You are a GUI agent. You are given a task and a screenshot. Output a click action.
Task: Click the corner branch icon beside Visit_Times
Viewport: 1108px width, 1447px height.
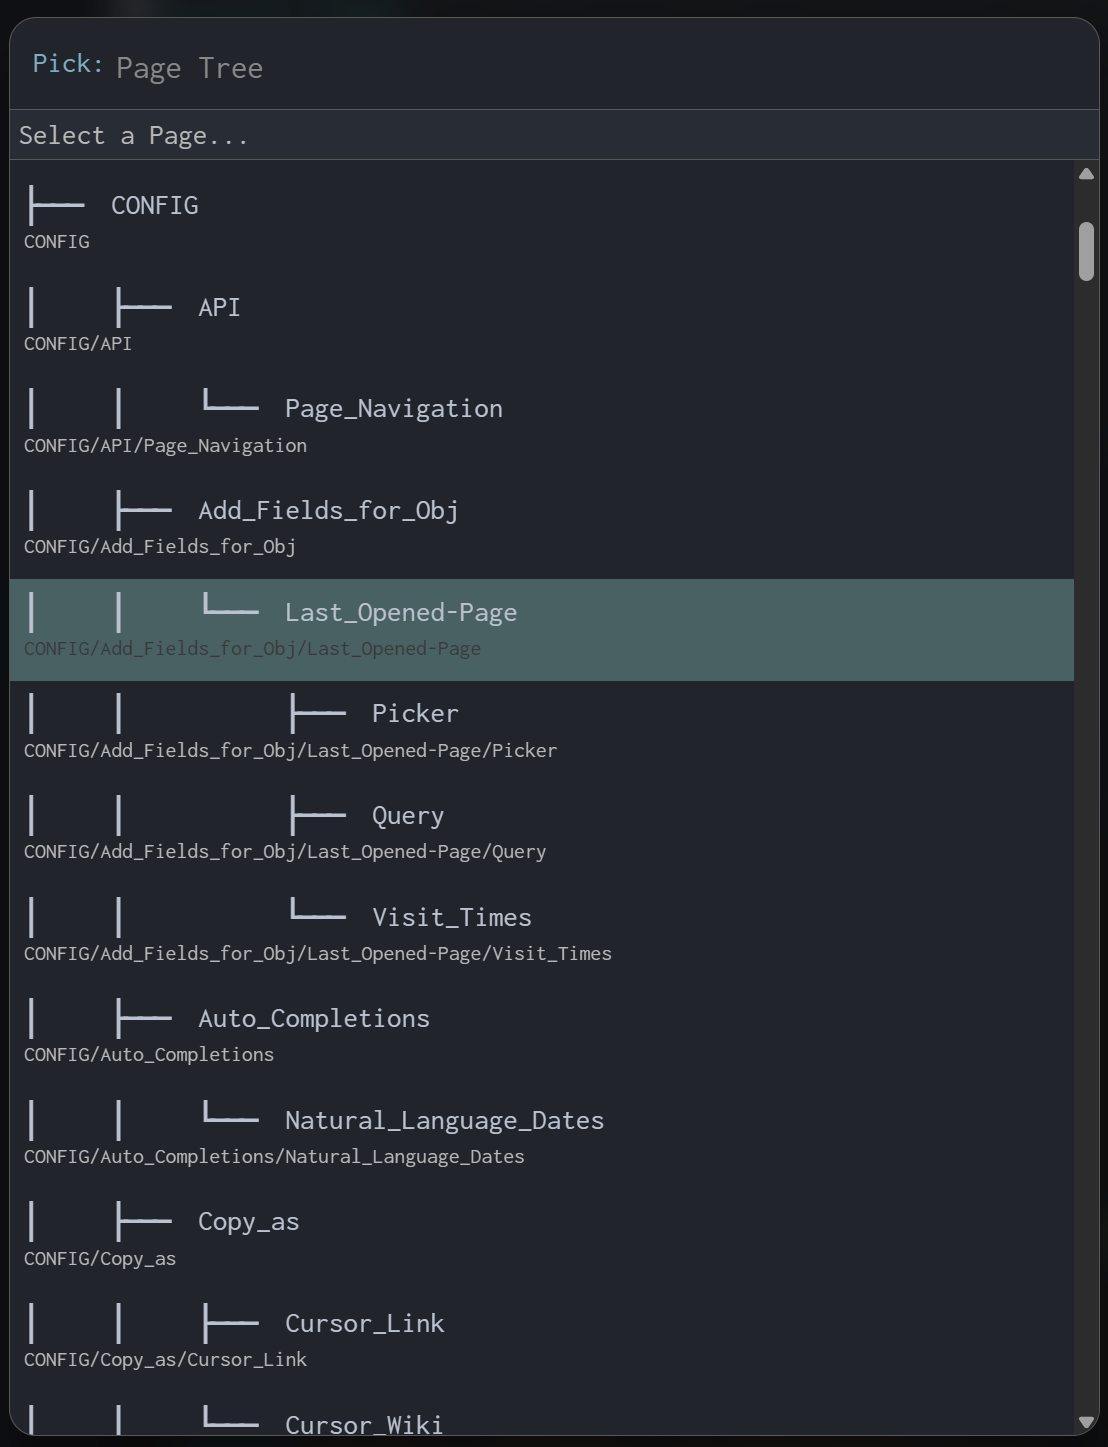tap(317, 909)
